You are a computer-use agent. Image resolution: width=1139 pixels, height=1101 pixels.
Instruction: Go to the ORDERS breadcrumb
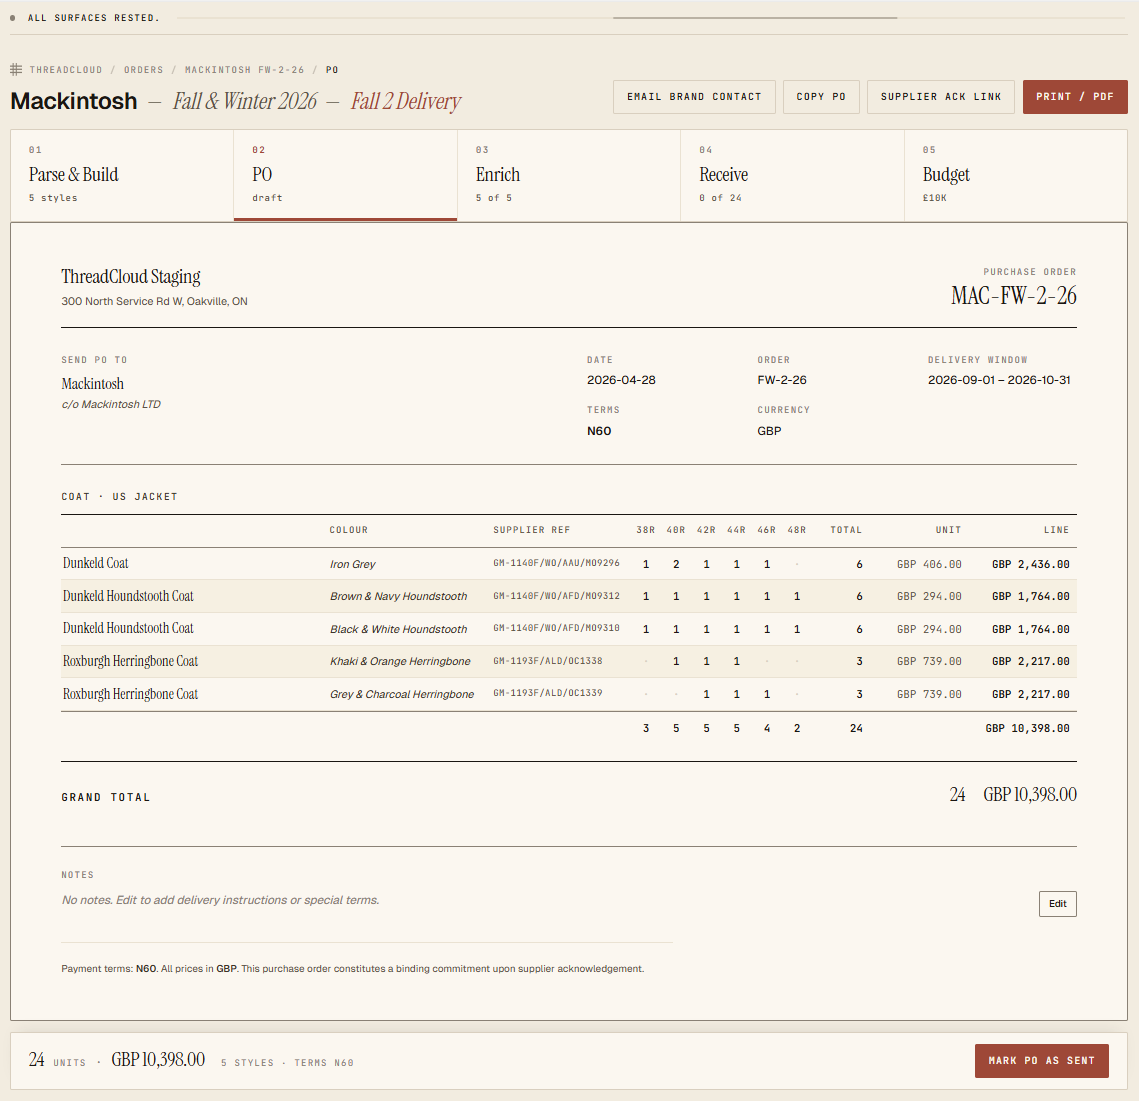tap(144, 70)
